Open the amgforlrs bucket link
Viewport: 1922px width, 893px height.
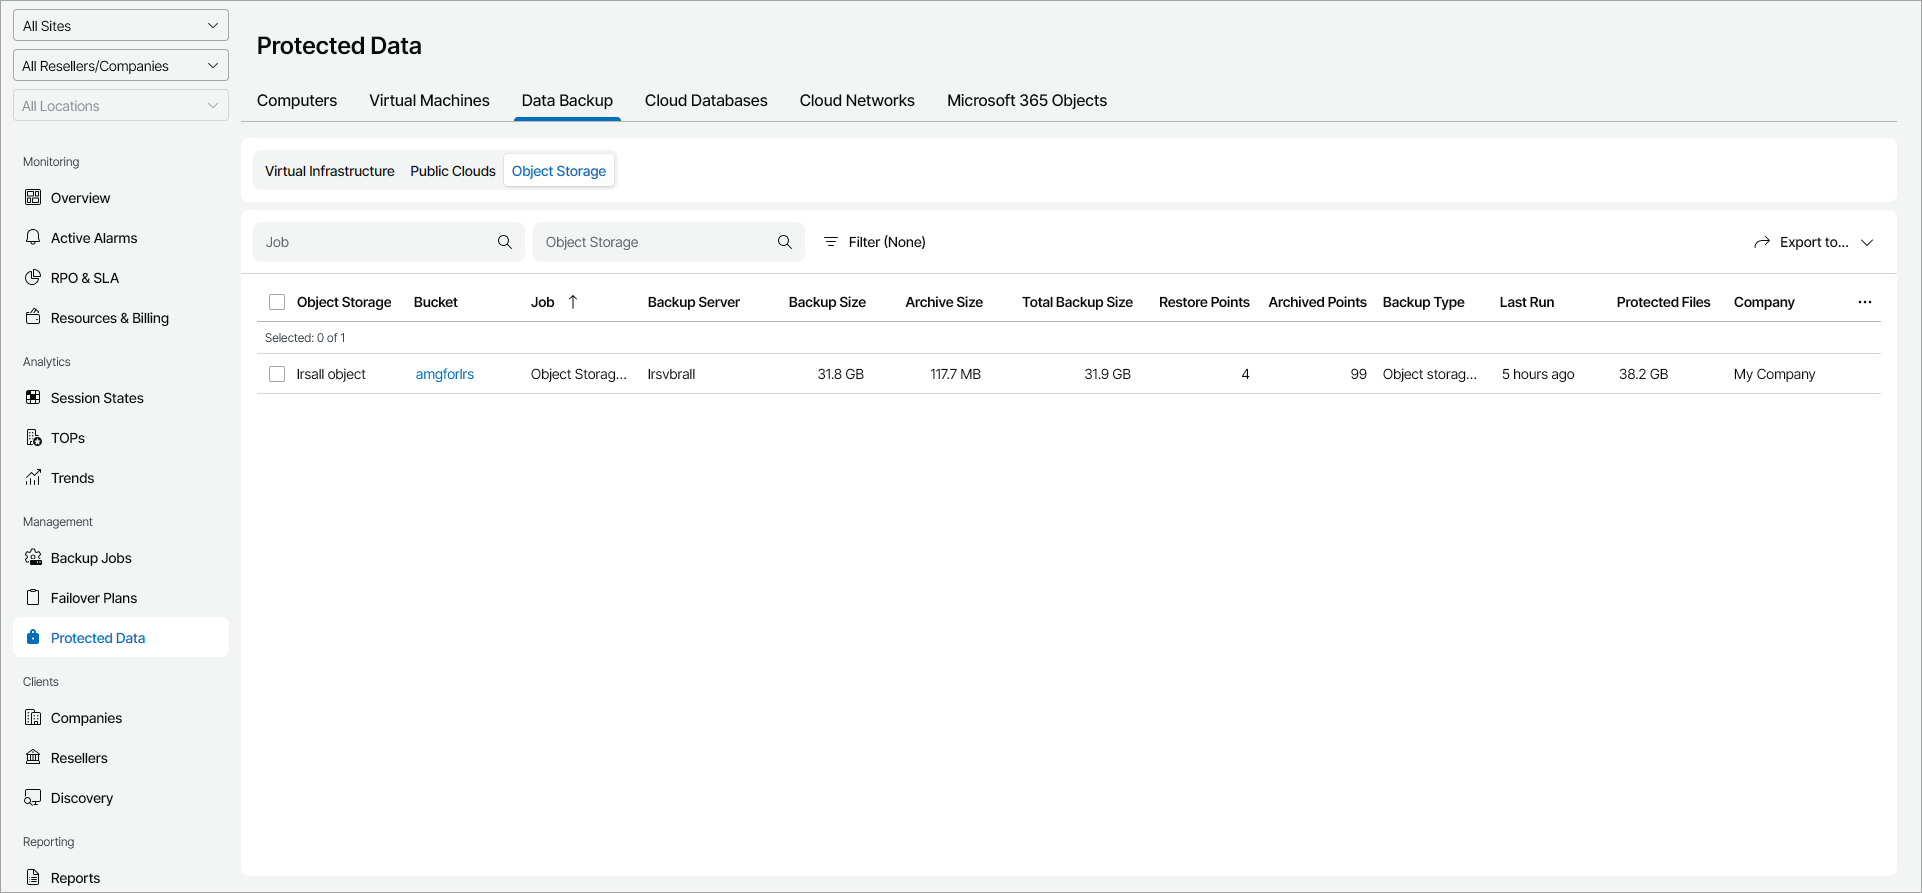[x=445, y=374]
